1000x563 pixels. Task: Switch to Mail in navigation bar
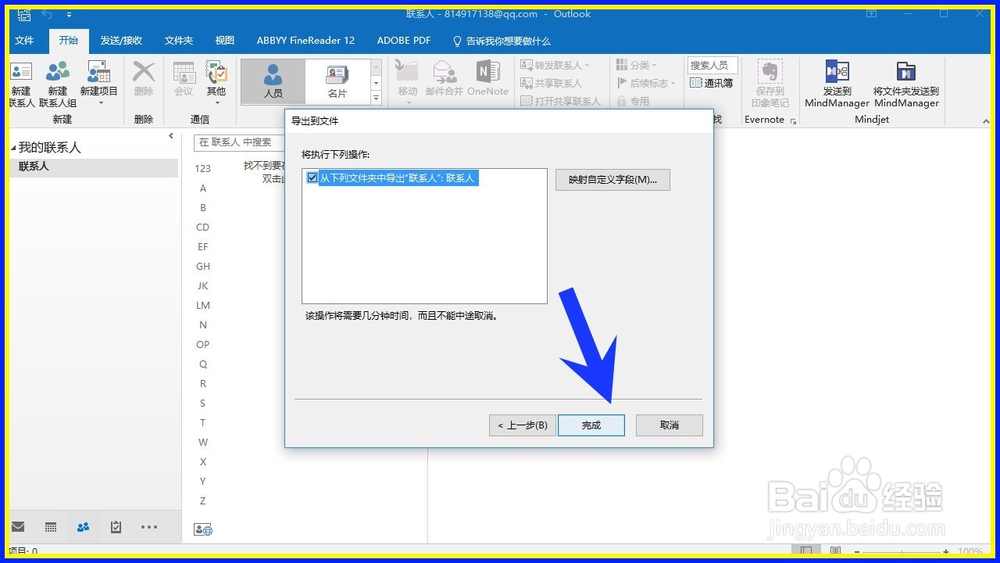pos(18,527)
